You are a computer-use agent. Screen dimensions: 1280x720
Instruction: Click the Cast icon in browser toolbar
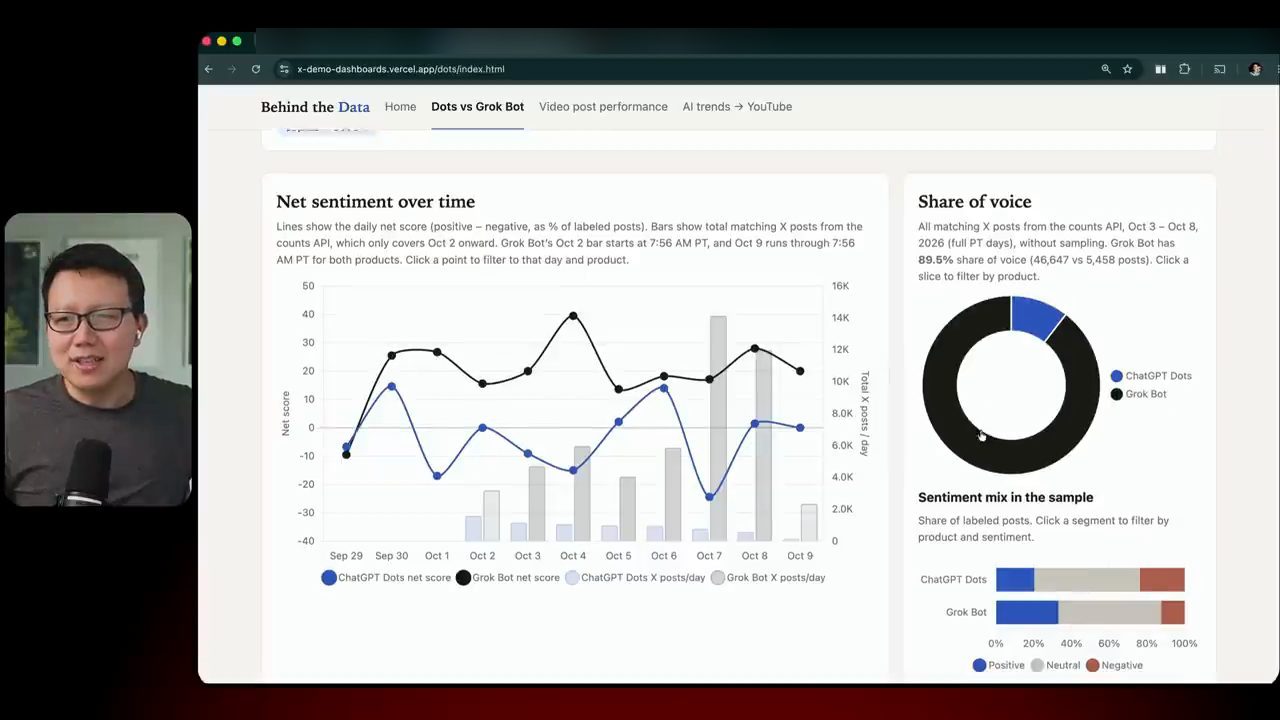click(1220, 69)
